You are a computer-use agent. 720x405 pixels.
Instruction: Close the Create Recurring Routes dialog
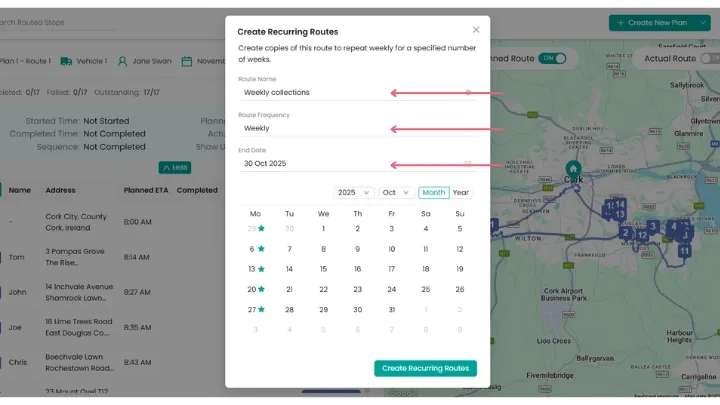(x=476, y=30)
